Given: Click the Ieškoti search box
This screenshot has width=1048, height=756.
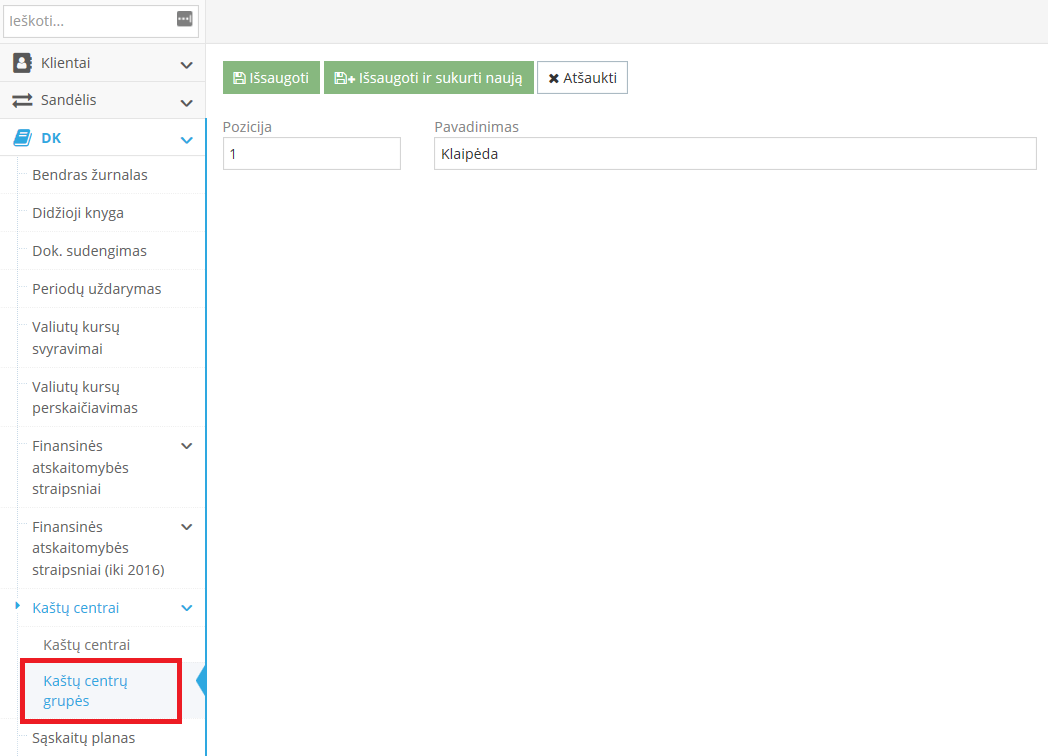Looking at the screenshot, I should click(x=90, y=20).
